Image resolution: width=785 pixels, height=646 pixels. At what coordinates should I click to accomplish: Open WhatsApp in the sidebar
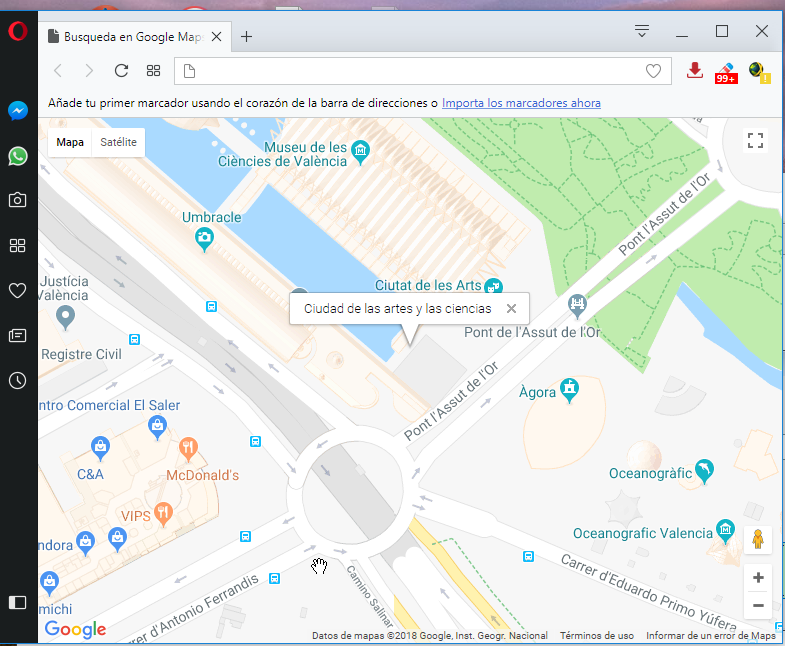click(18, 156)
